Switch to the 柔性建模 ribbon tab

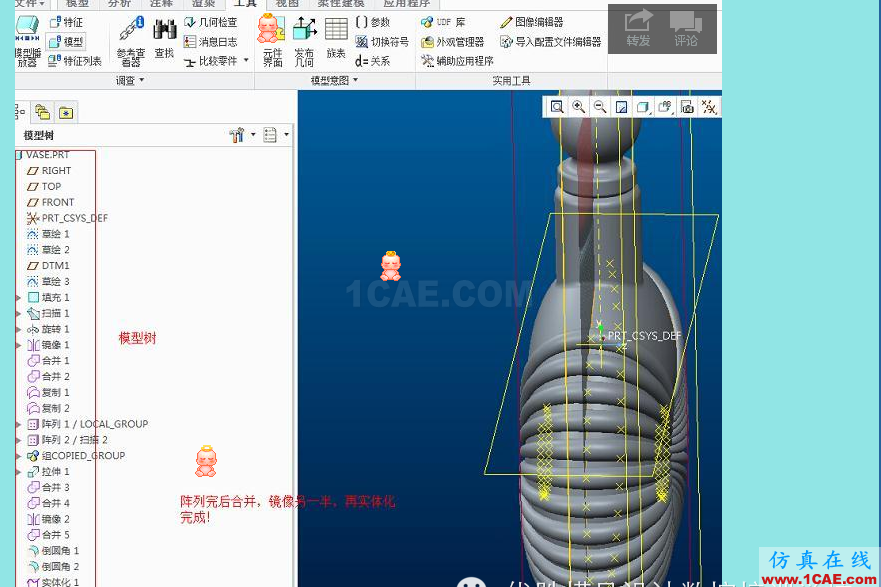pos(340,3)
